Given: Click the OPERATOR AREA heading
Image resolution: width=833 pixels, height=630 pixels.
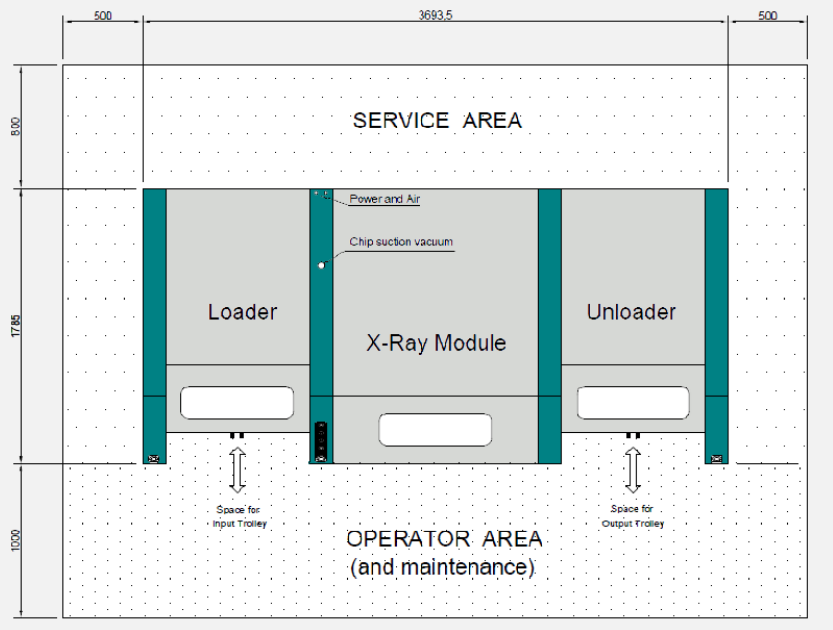Looking at the screenshot, I should coord(444,539).
